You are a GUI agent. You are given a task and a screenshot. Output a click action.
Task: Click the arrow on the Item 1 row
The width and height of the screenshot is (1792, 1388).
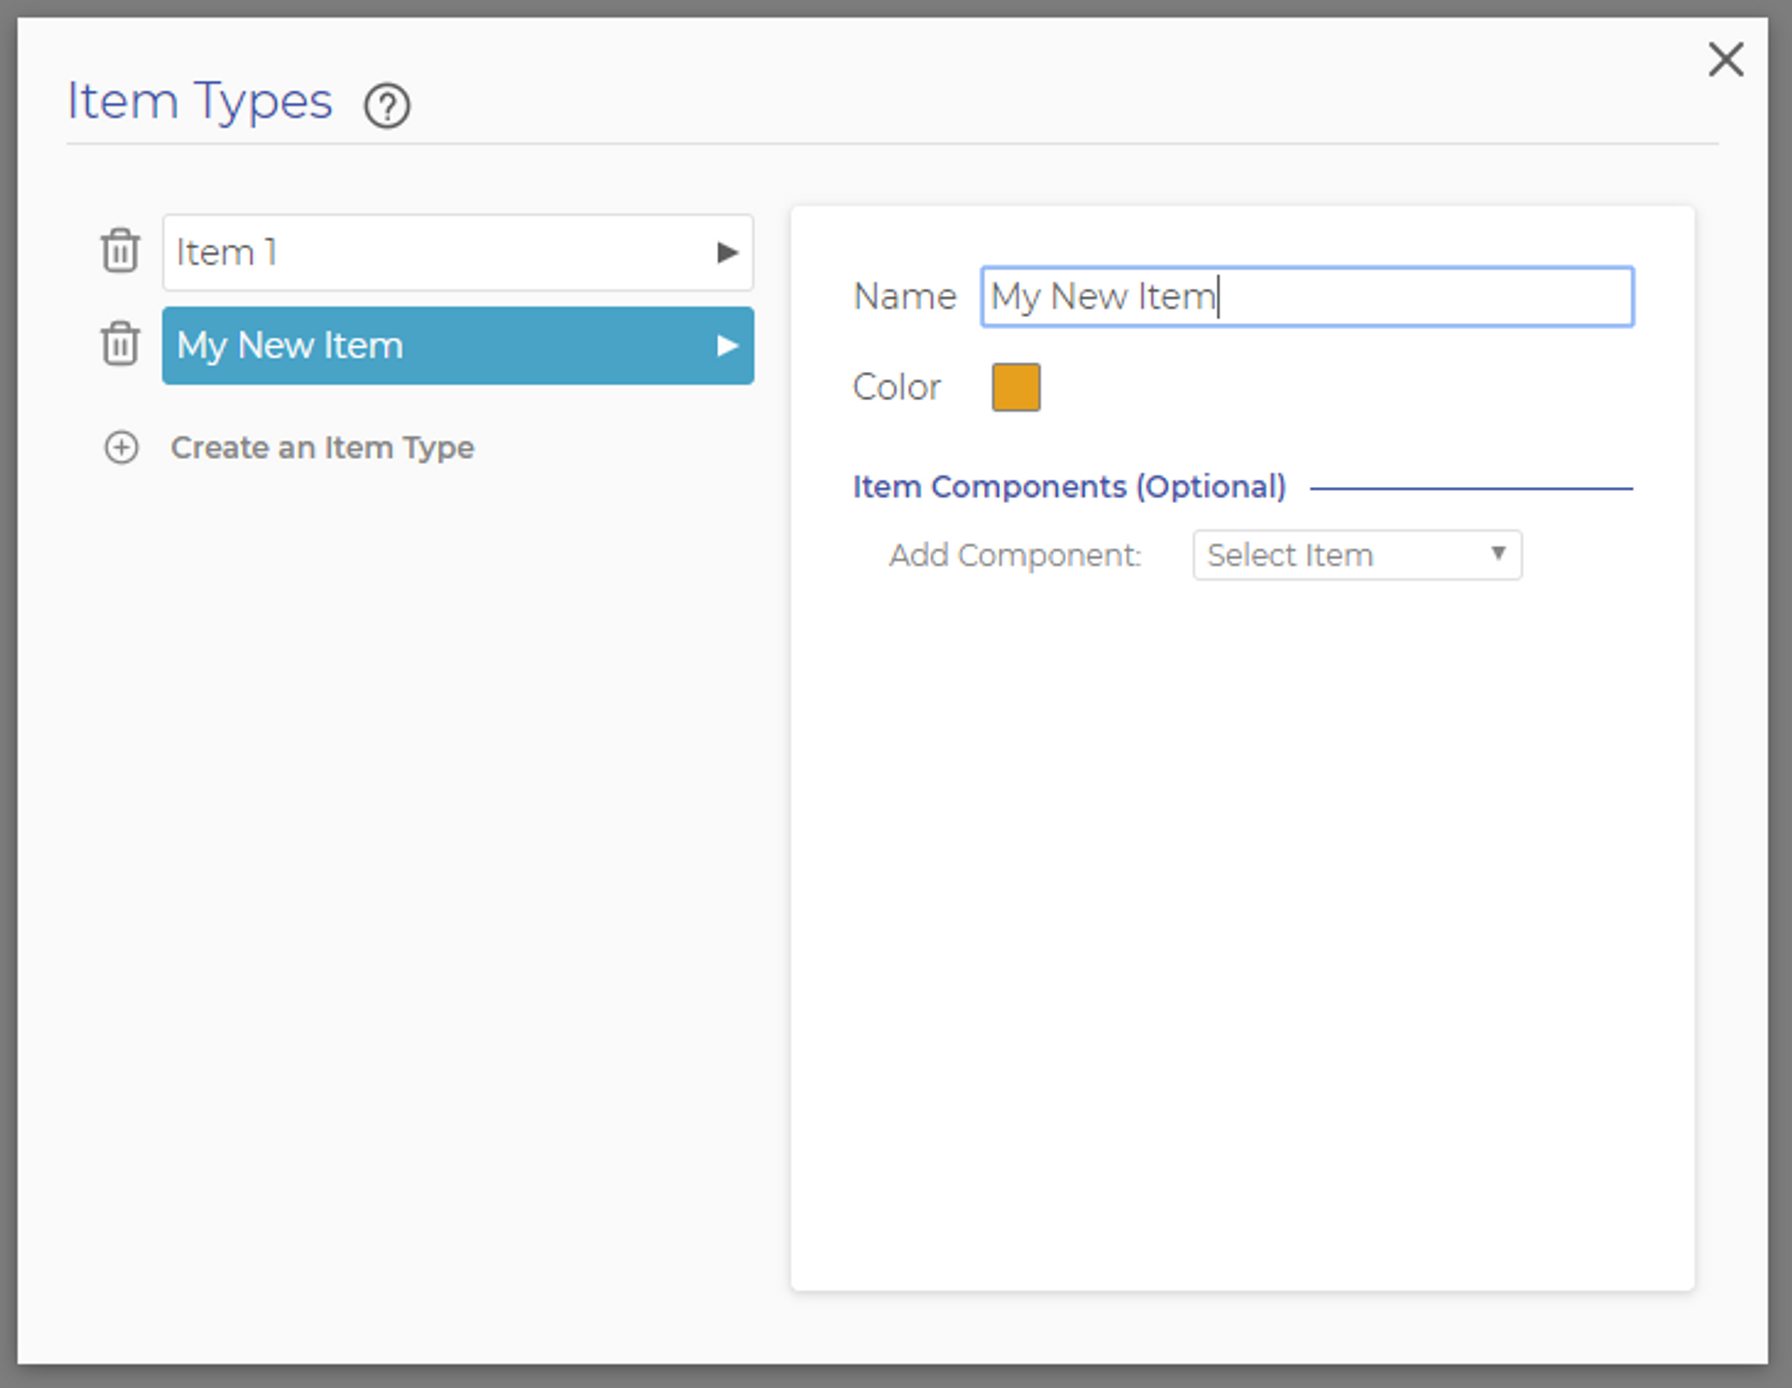point(727,253)
